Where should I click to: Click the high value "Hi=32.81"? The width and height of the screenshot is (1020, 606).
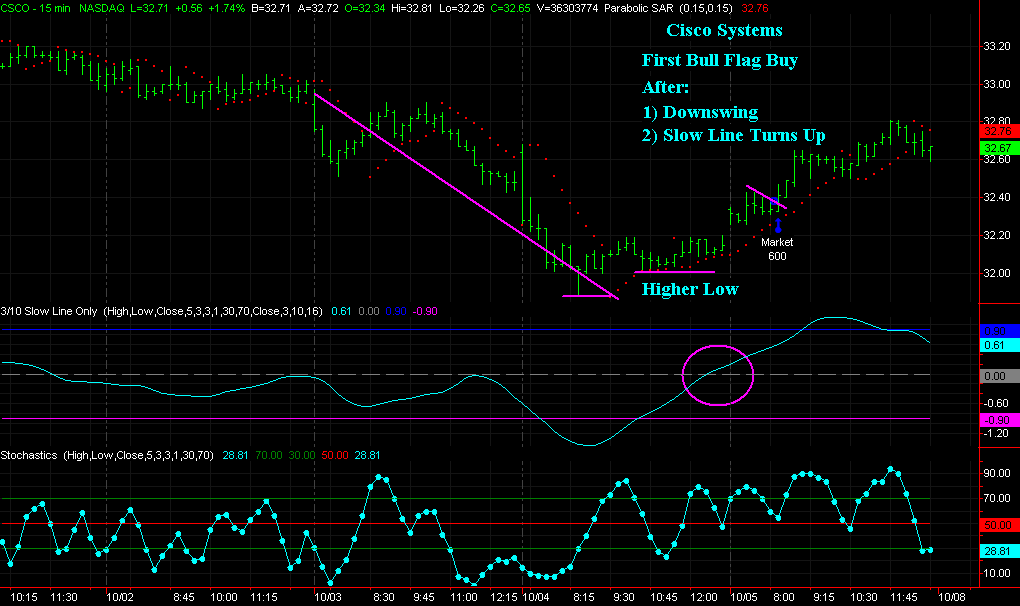point(412,8)
